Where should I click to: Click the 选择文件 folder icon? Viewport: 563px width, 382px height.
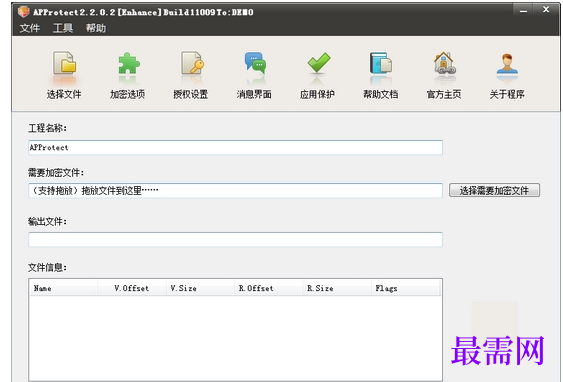click(64, 63)
